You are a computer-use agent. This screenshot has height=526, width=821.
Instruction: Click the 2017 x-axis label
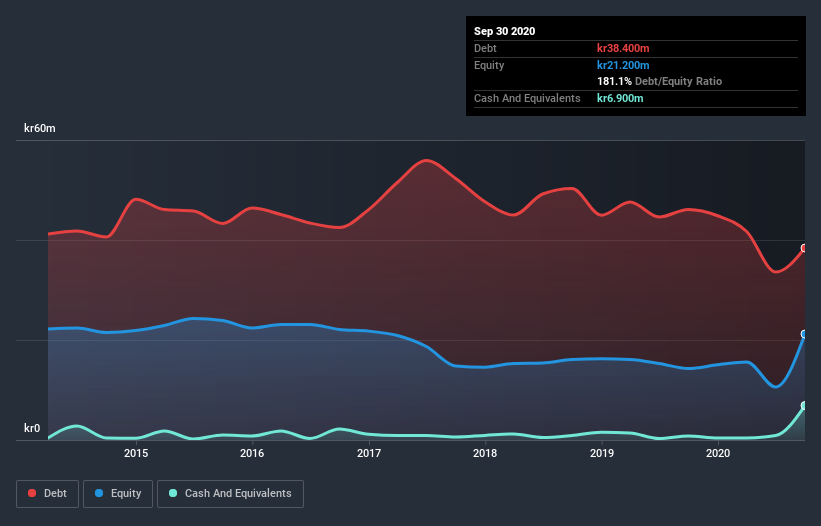click(x=369, y=453)
